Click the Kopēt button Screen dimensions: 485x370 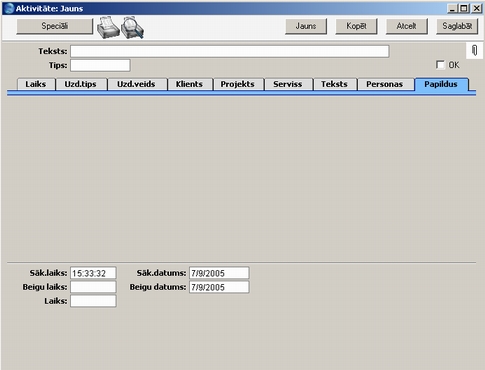pyautogui.click(x=356, y=26)
